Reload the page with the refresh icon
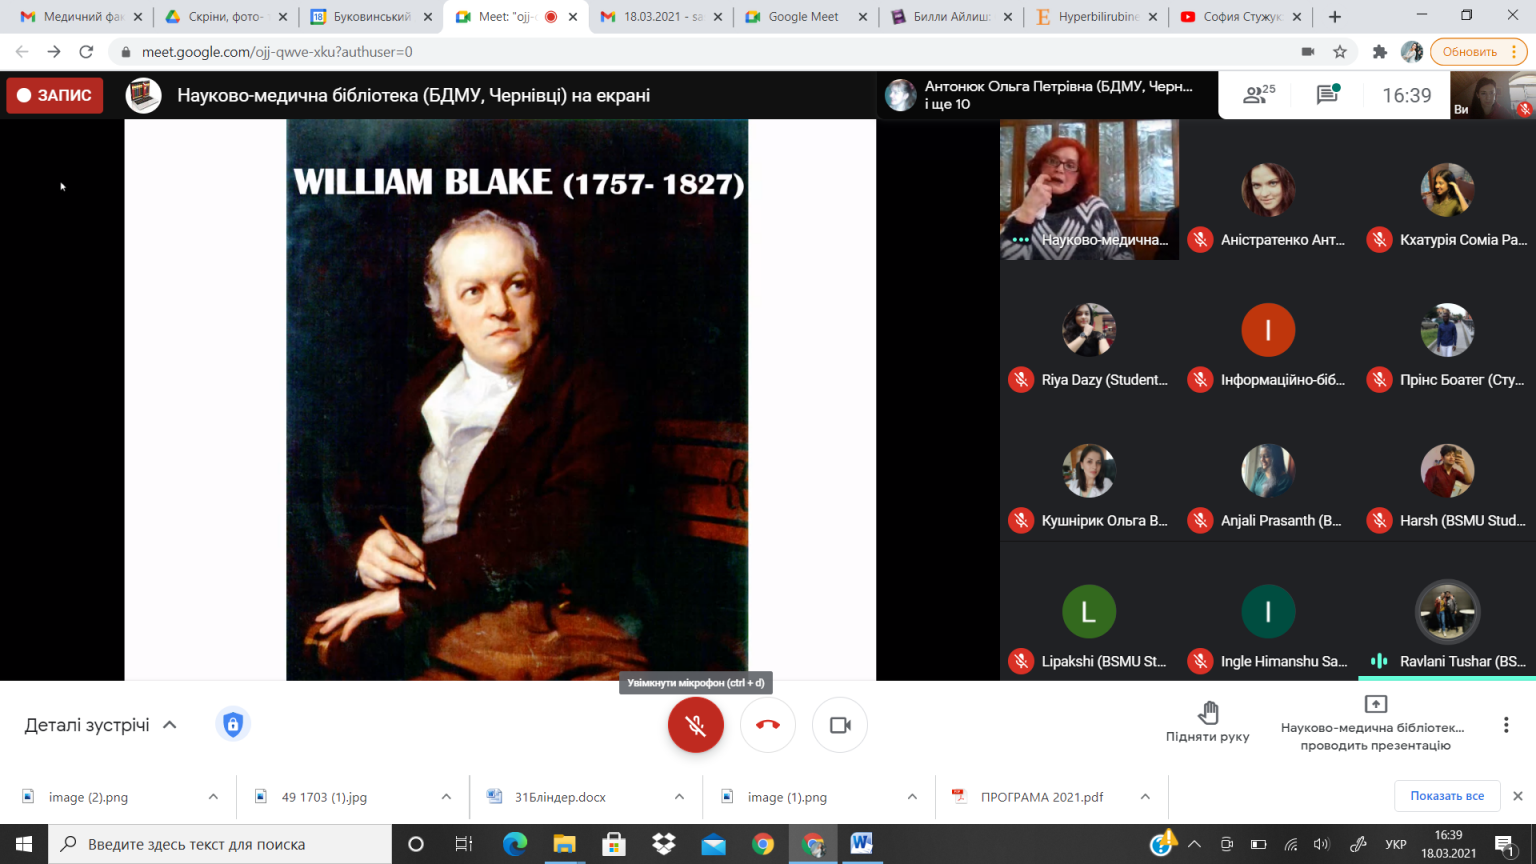 (x=87, y=52)
